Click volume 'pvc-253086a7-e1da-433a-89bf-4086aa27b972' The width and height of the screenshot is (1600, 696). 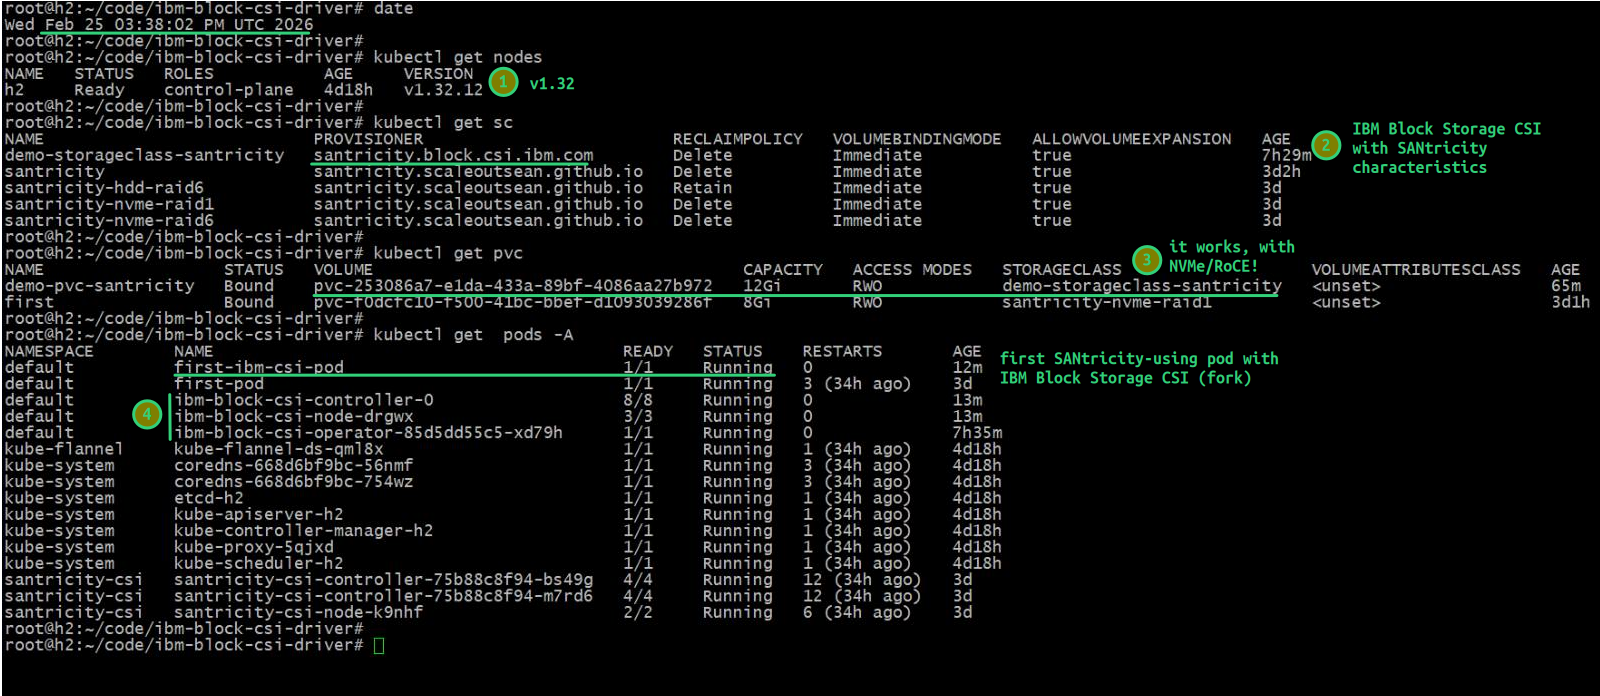tap(513, 286)
